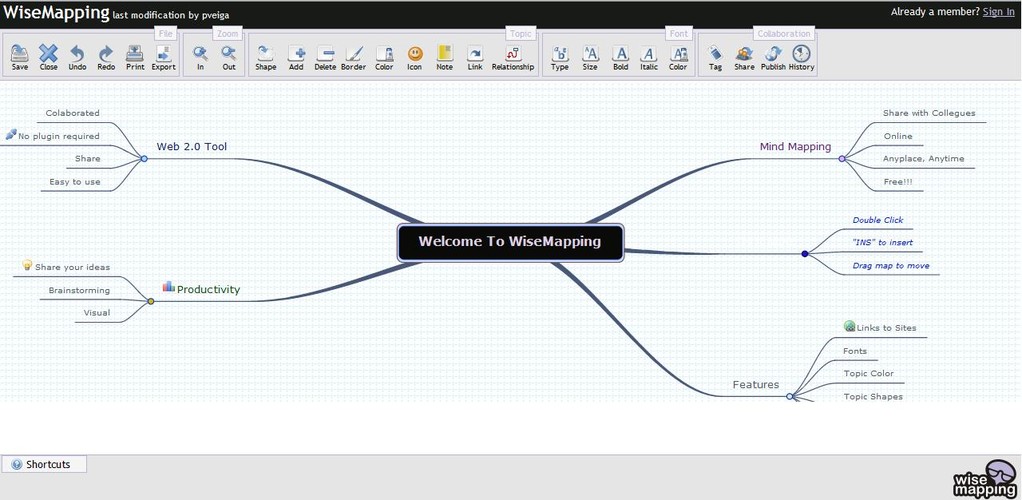
Task: Select the Brainstorming subtopic
Action: click(80, 290)
